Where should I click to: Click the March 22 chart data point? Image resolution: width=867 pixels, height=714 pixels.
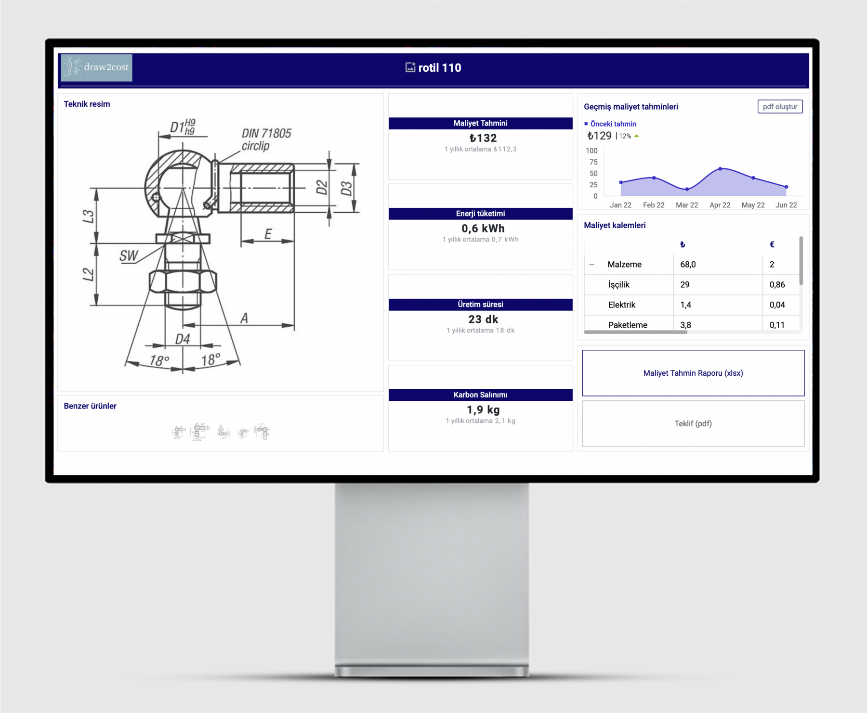[687, 189]
